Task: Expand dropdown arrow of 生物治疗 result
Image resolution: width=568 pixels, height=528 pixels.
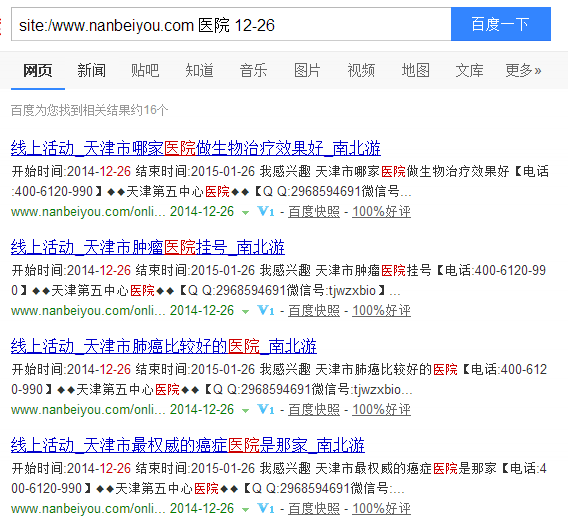Action: pos(245,213)
